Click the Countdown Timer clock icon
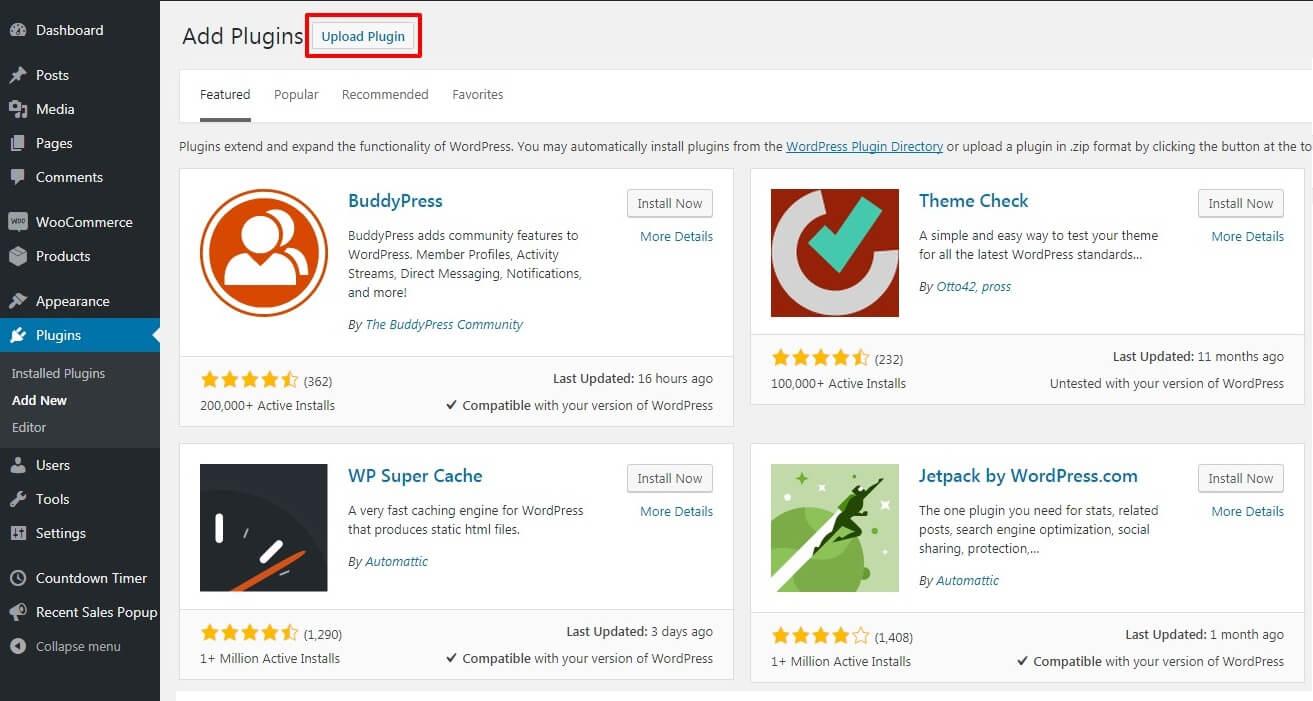This screenshot has width=1313, height=701. tap(18, 578)
